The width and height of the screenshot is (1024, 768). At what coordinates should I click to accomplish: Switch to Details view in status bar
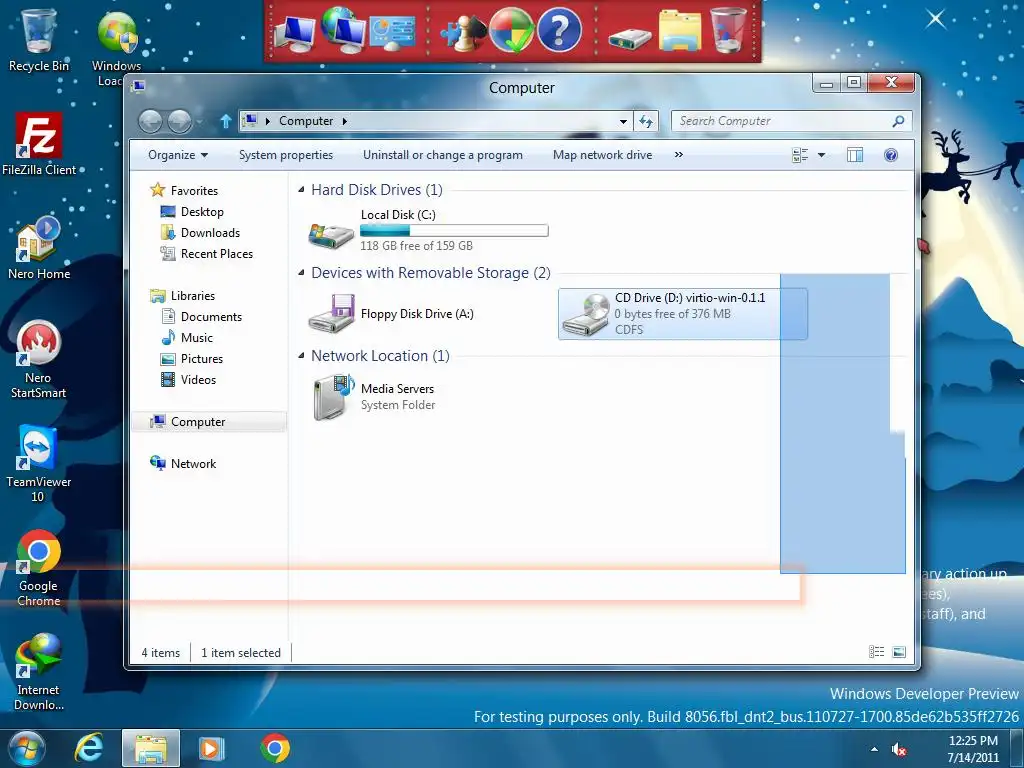pyautogui.click(x=876, y=651)
